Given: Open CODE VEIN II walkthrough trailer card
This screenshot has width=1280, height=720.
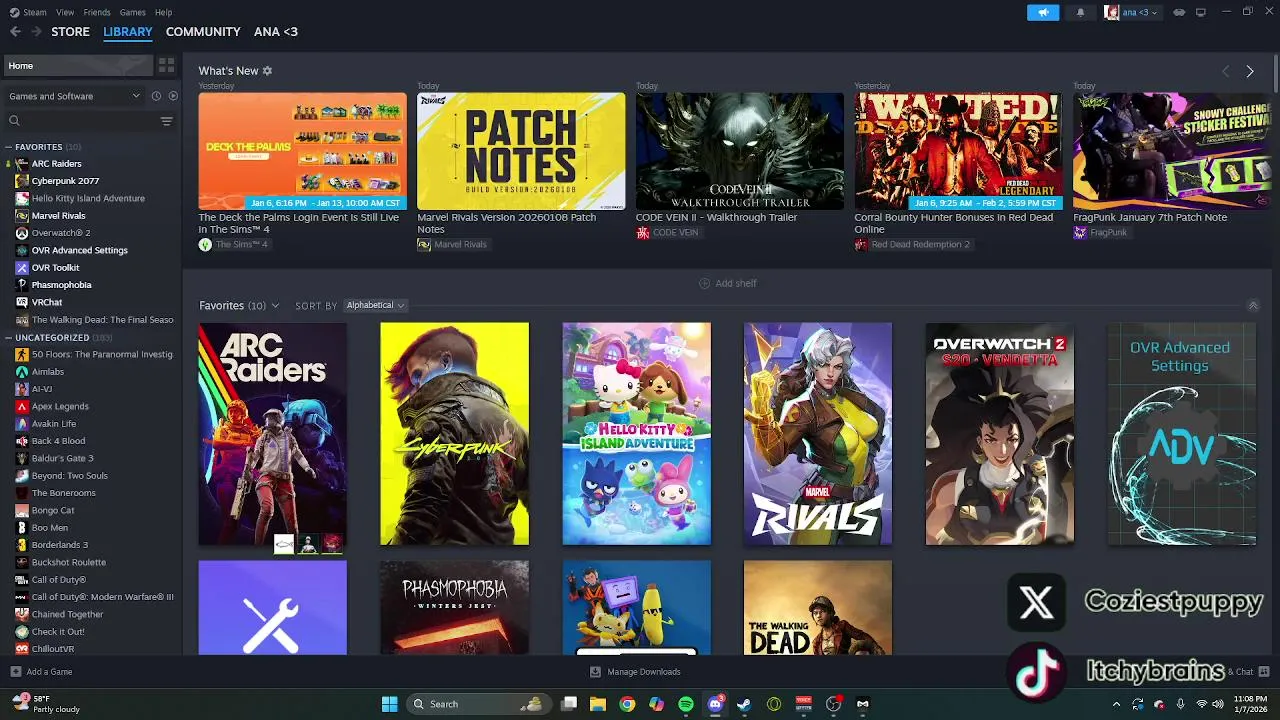Looking at the screenshot, I should pyautogui.click(x=739, y=151).
